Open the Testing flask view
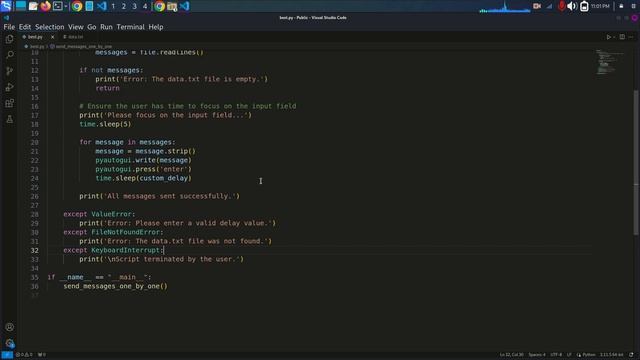This screenshot has height=360, width=640. click(9, 119)
